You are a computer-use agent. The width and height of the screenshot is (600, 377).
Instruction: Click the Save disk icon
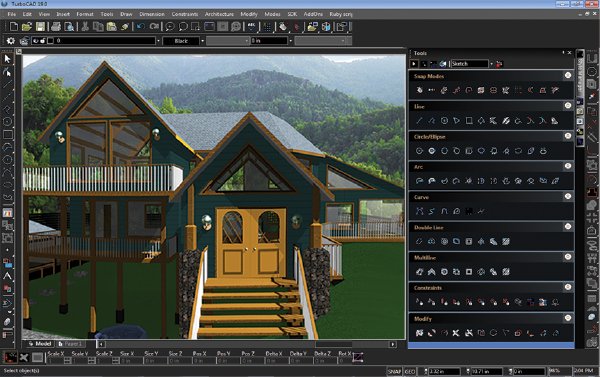(40, 26)
